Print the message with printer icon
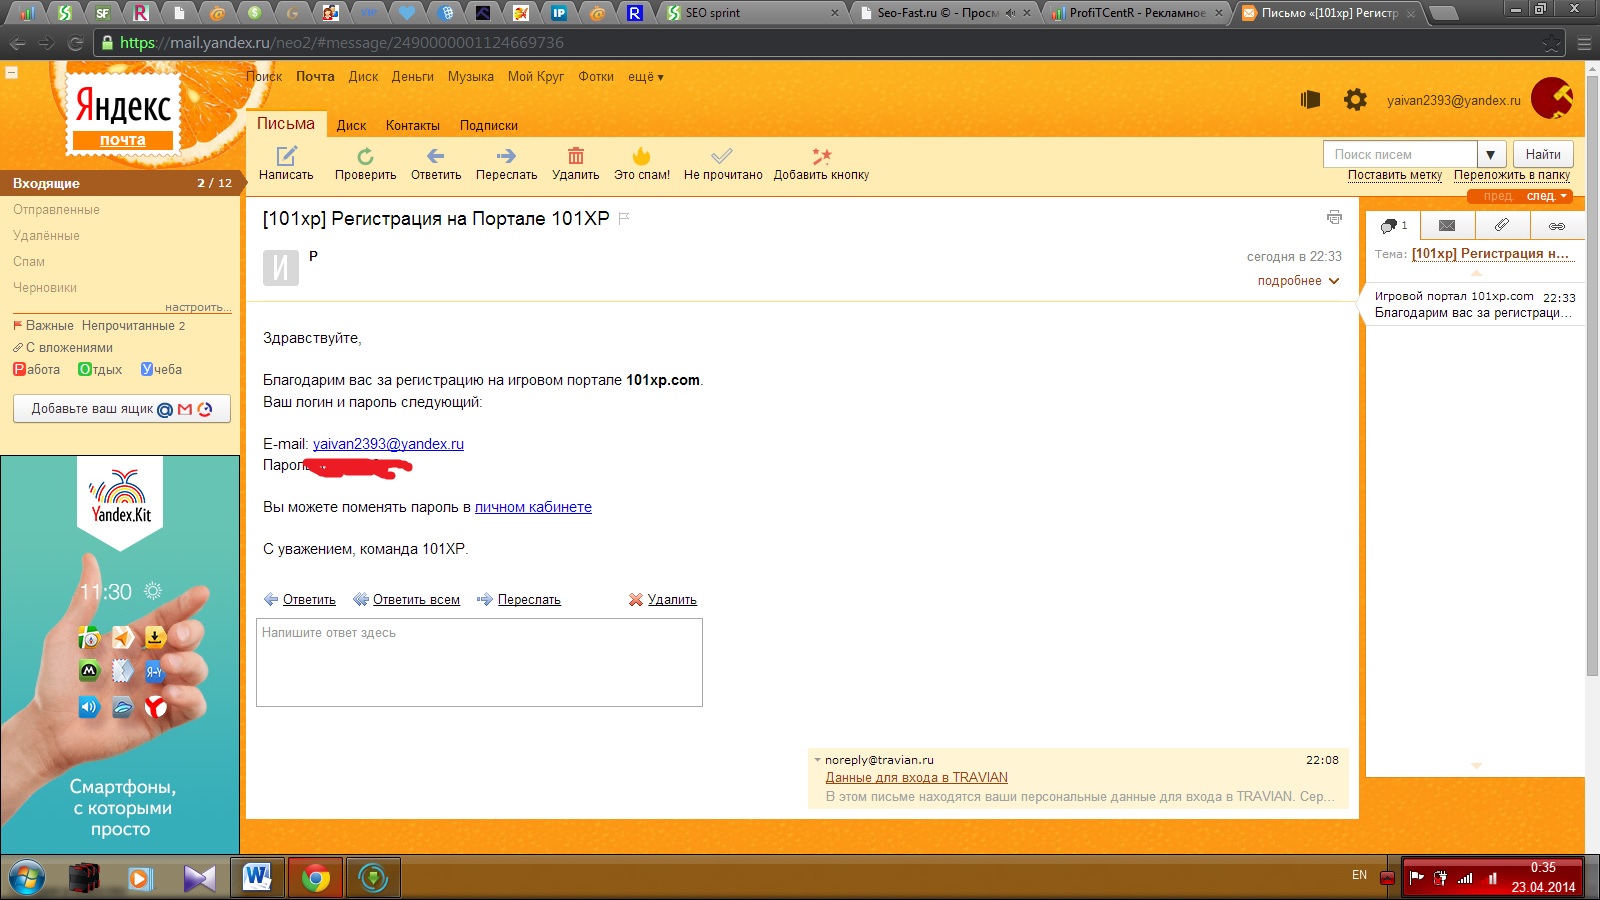This screenshot has height=900, width=1600. [x=1334, y=217]
